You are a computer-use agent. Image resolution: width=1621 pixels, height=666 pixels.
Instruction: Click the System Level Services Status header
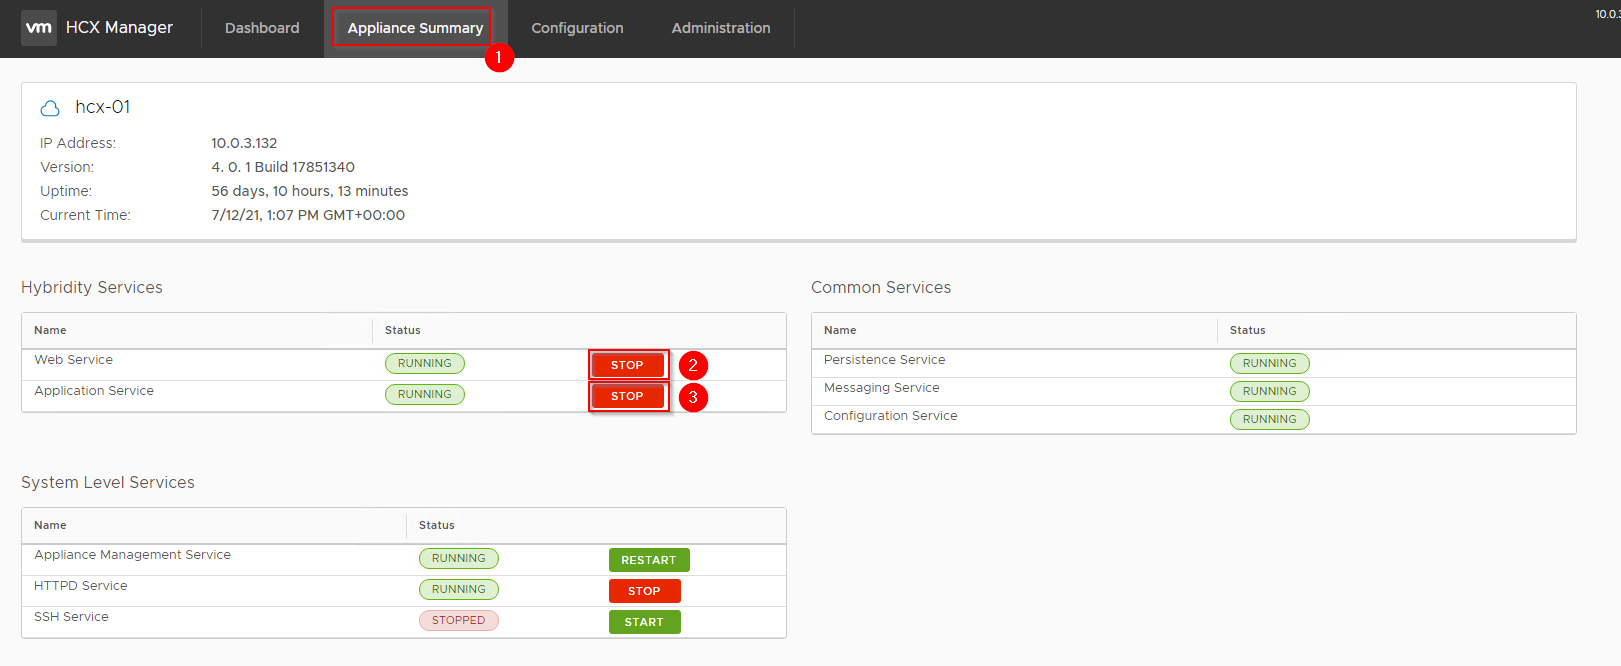[x=437, y=525]
